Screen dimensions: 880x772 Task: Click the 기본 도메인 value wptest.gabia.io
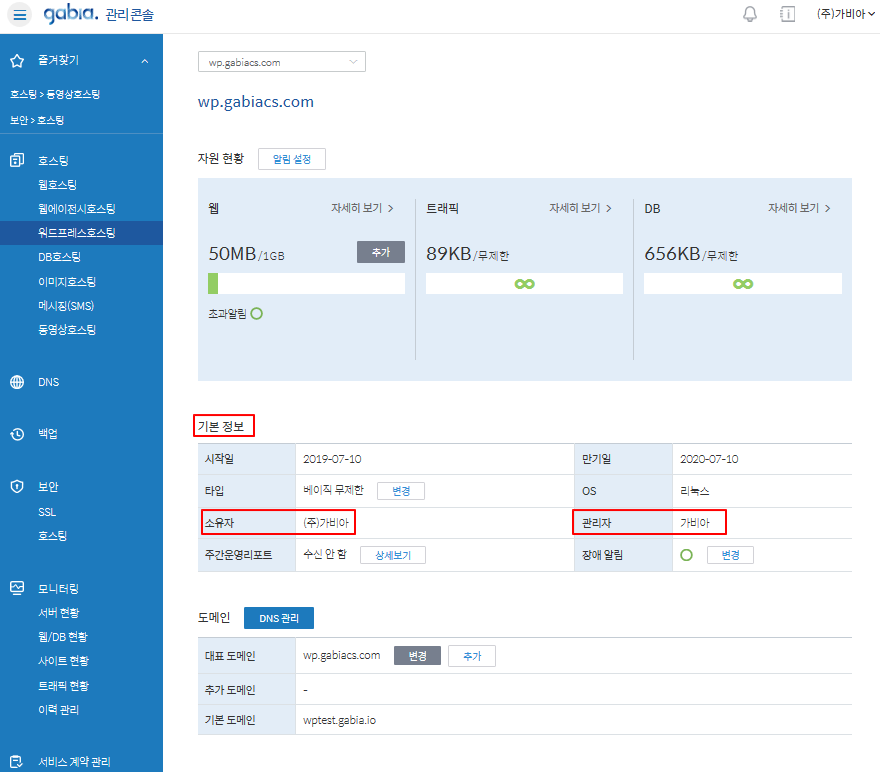pyautogui.click(x=340, y=720)
